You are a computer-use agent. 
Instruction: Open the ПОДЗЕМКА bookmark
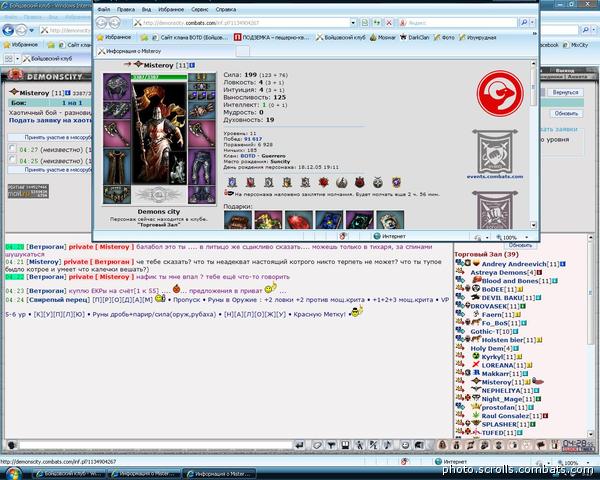point(273,37)
